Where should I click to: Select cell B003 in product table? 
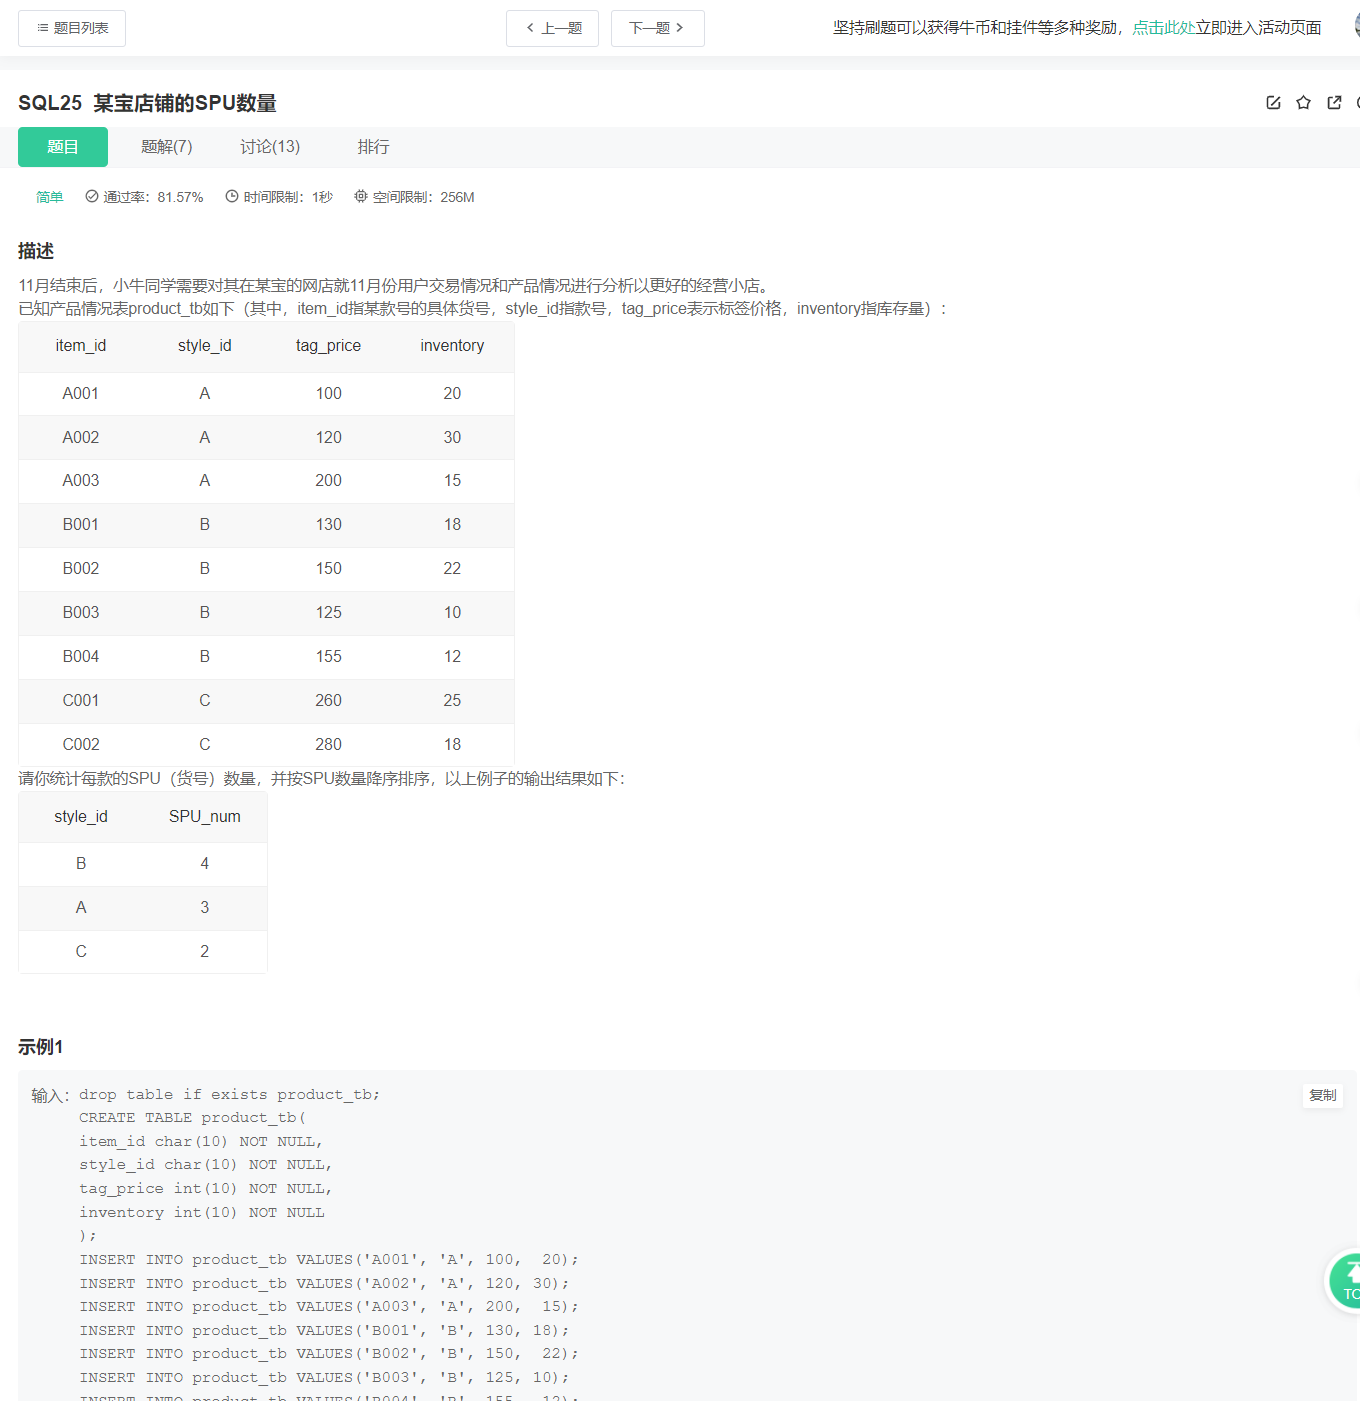click(81, 613)
